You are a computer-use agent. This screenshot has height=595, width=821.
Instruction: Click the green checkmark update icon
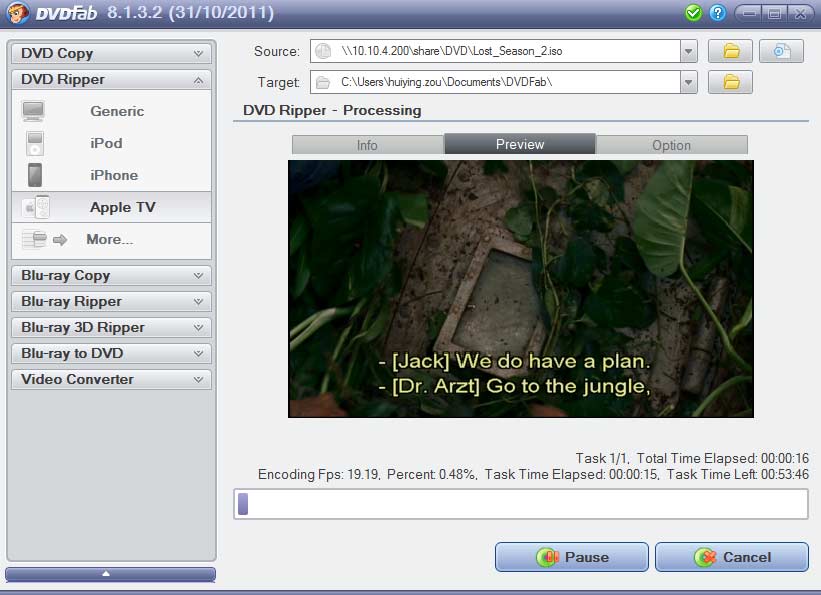point(693,13)
